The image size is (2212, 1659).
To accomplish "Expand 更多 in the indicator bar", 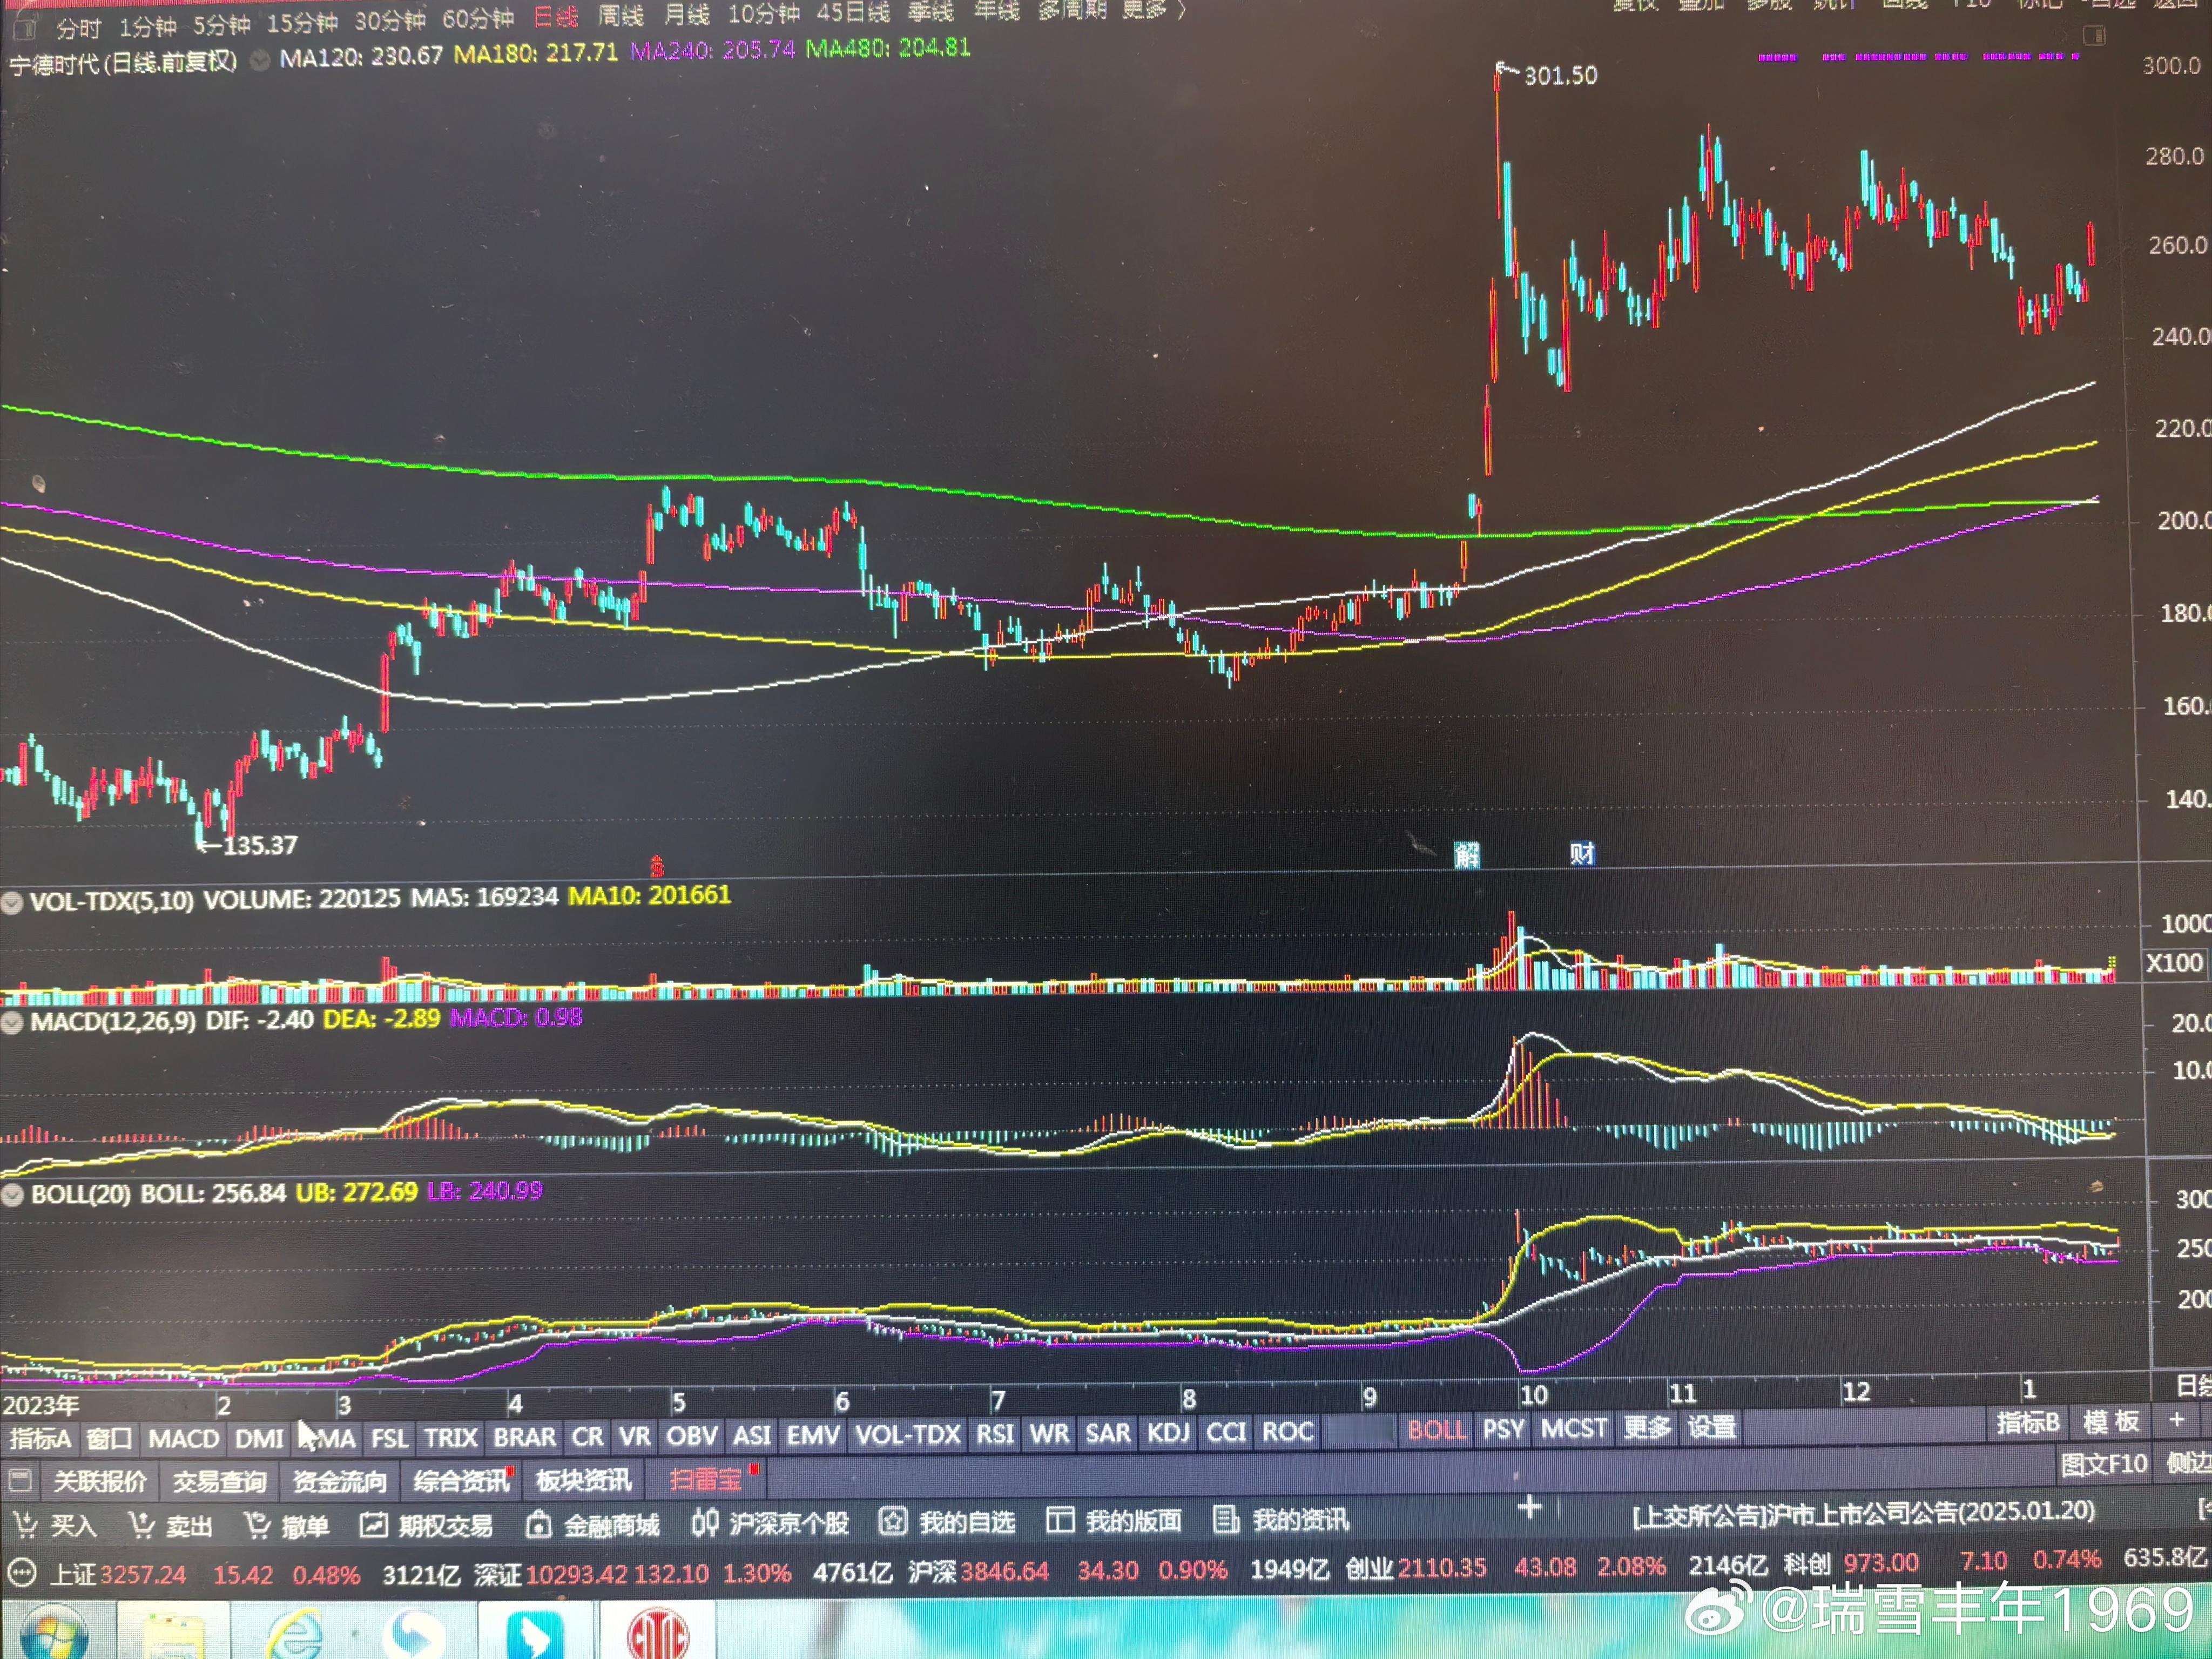I will point(1646,1427).
